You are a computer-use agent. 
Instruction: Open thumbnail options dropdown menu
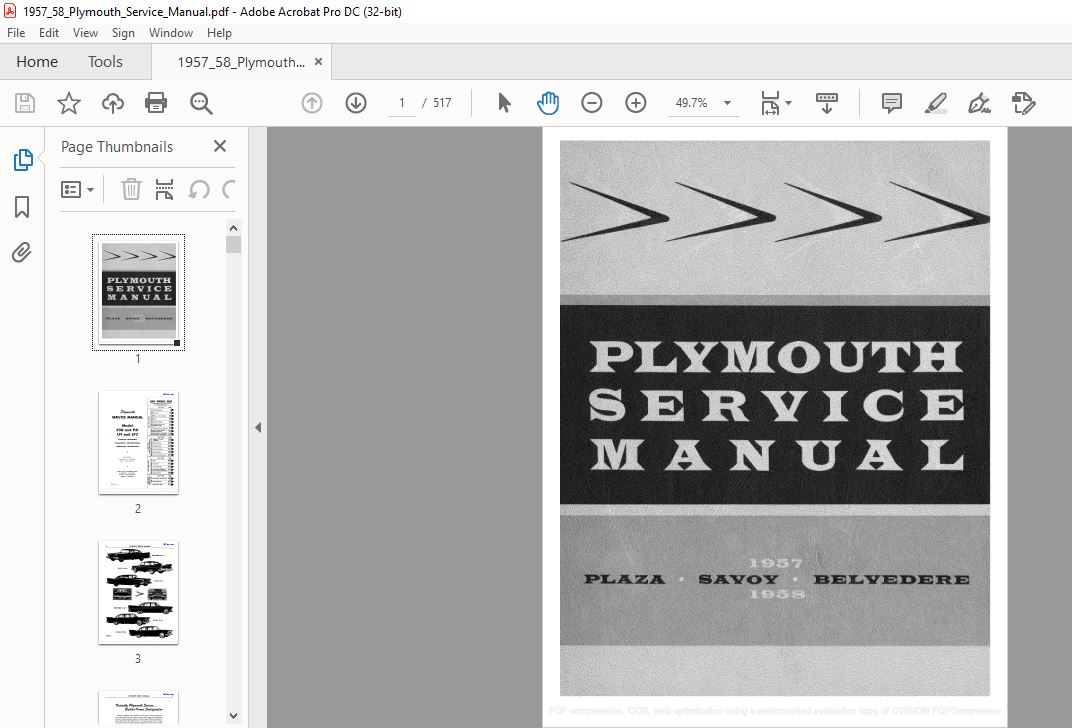click(x=77, y=189)
